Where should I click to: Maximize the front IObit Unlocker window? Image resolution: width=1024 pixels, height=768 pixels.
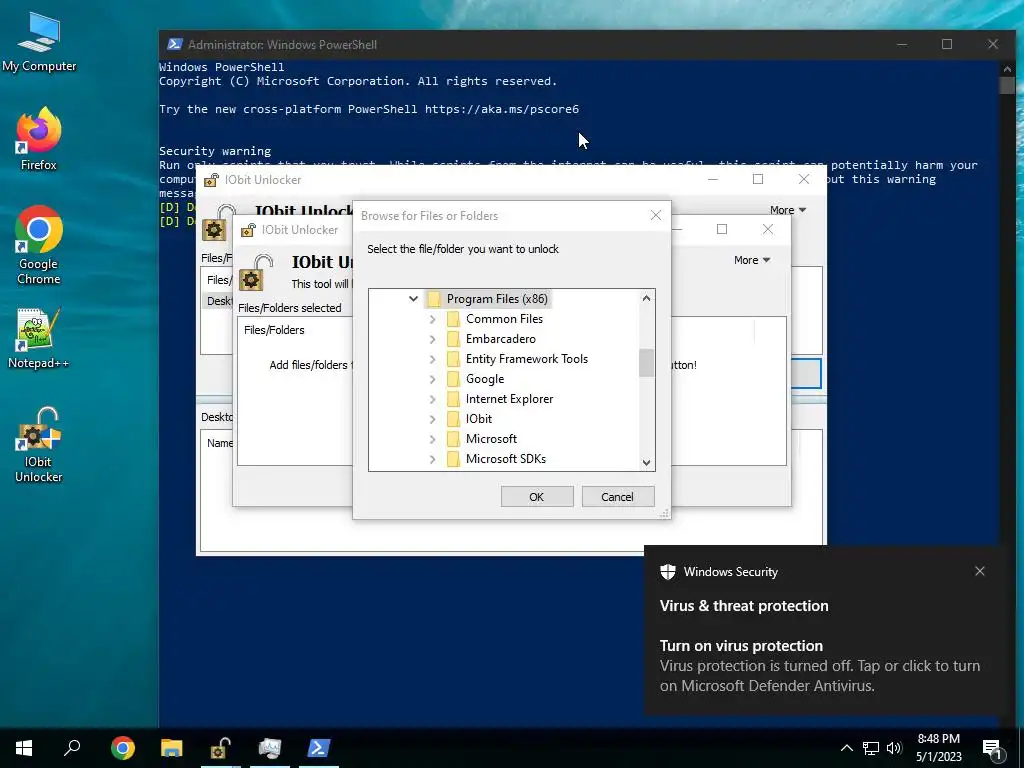coord(722,229)
